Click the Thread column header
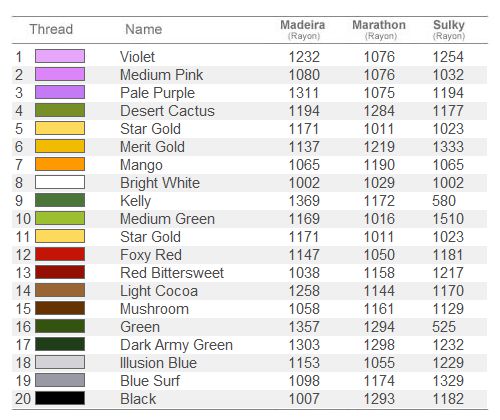The height and width of the screenshot is (420, 500). coord(51,29)
